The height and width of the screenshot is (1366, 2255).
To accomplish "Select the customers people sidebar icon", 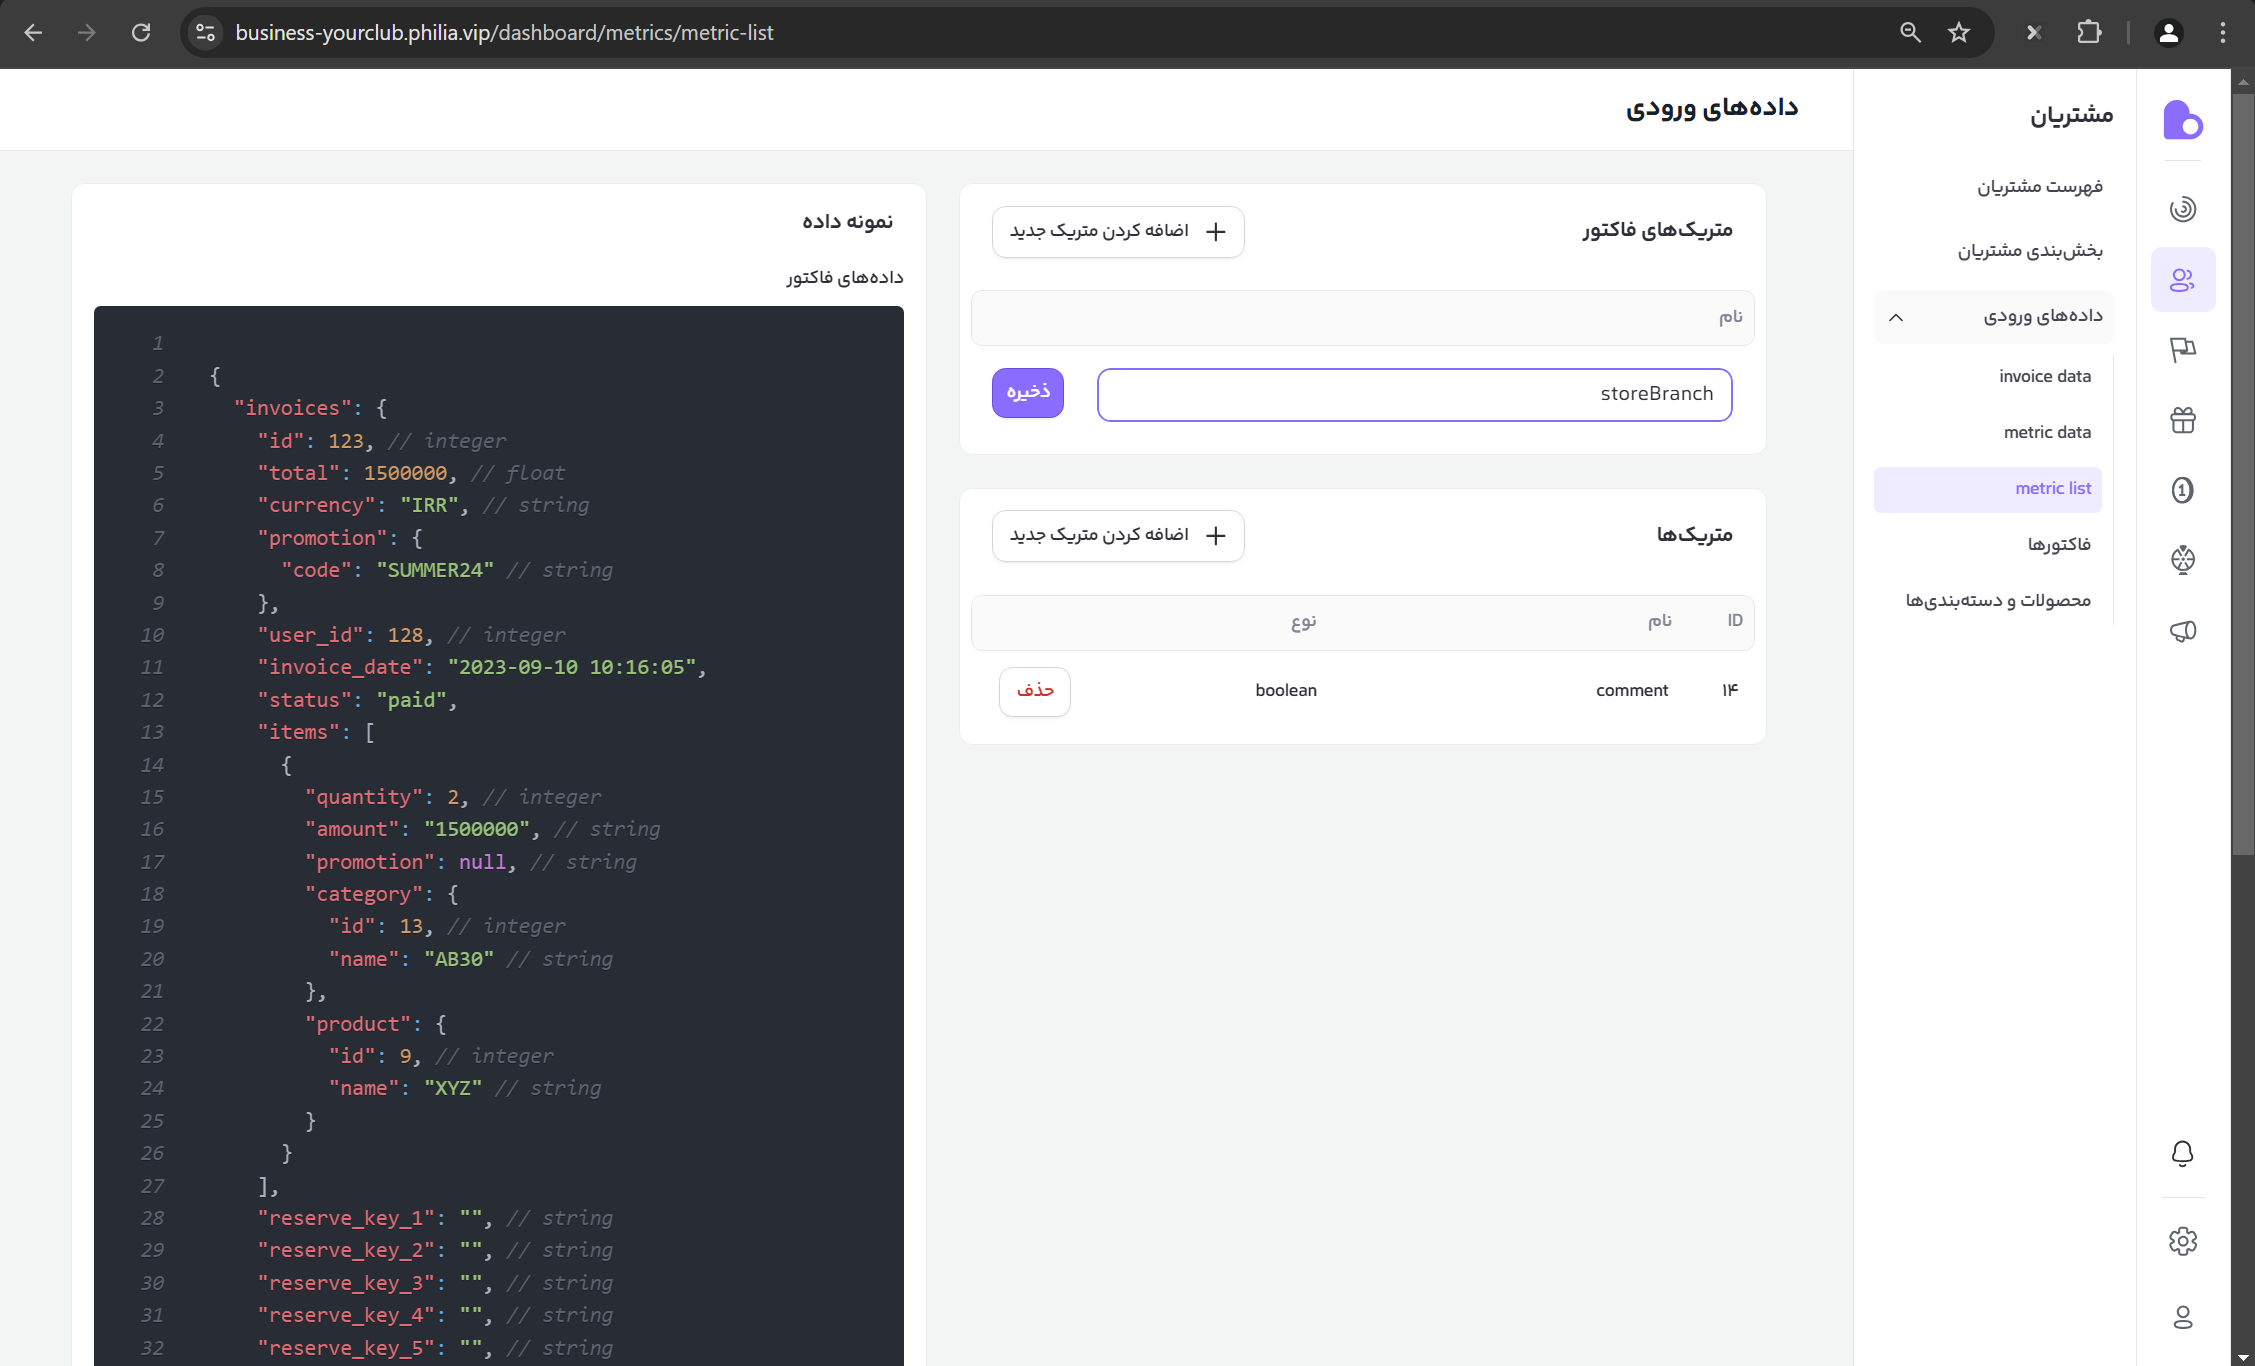I will 2182,280.
